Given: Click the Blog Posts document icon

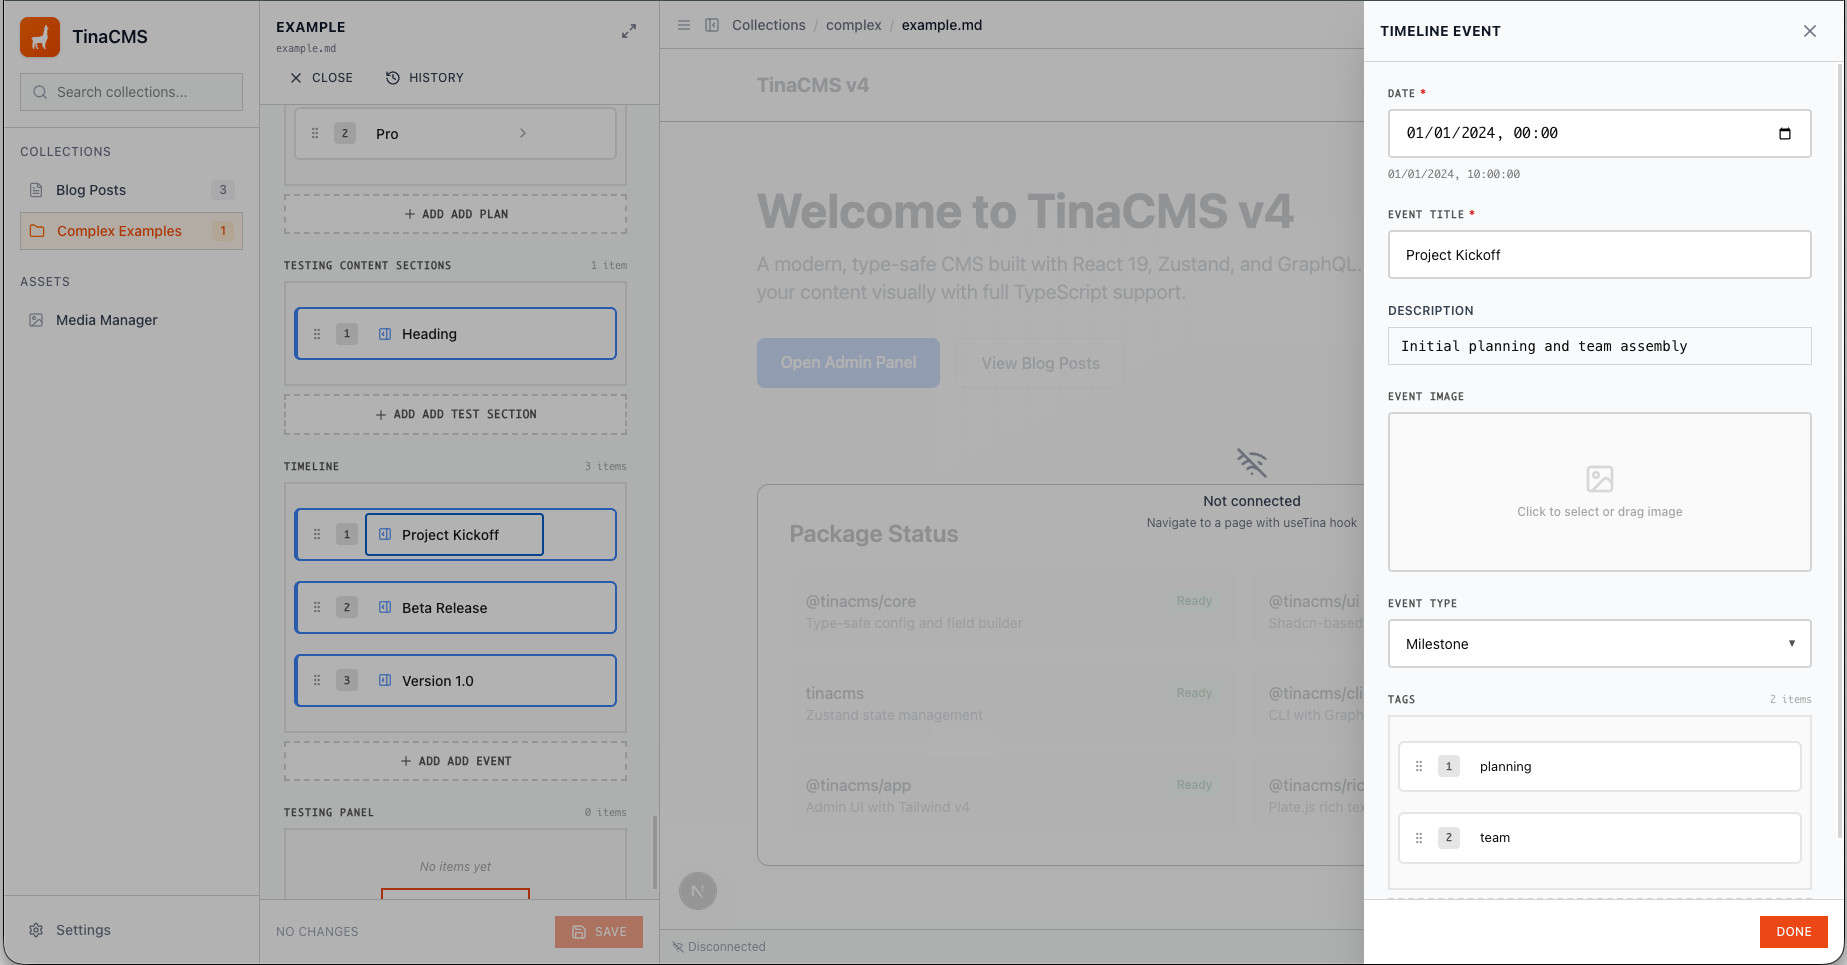Looking at the screenshot, I should tap(36, 190).
